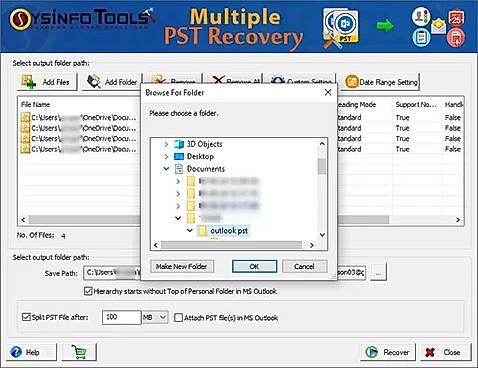
Task: Expand the third blurred subfolder under Documents
Action: (178, 206)
